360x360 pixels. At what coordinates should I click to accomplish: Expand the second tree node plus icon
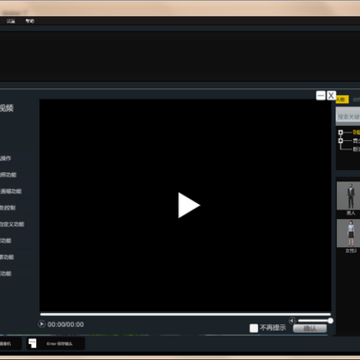tap(341, 141)
